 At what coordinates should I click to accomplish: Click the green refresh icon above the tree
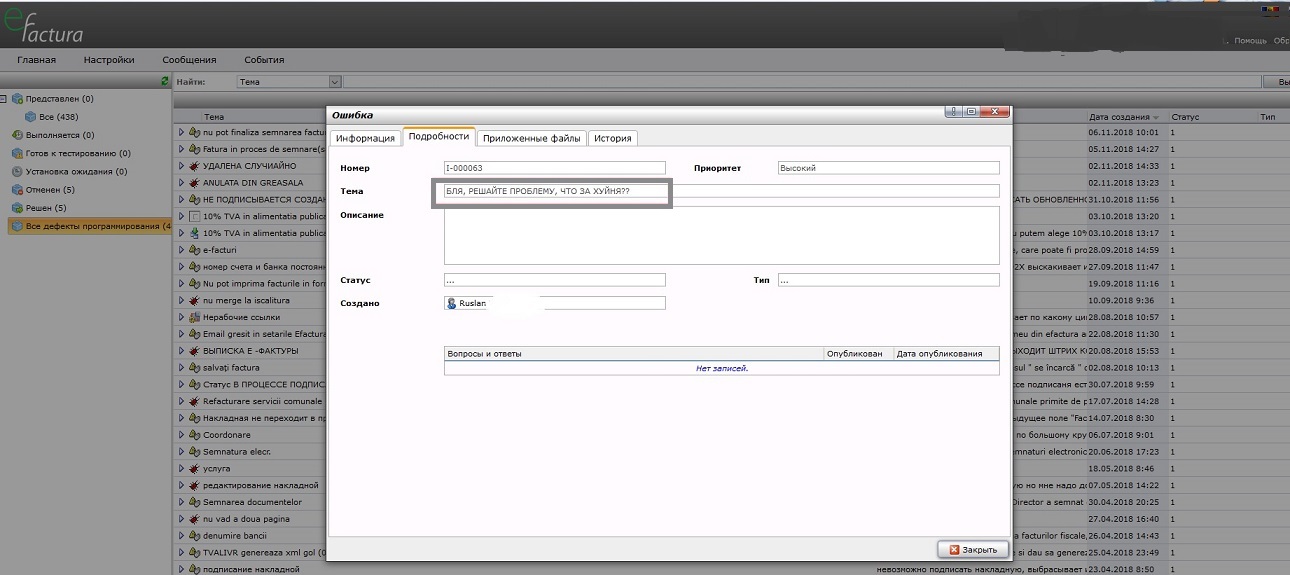point(165,81)
